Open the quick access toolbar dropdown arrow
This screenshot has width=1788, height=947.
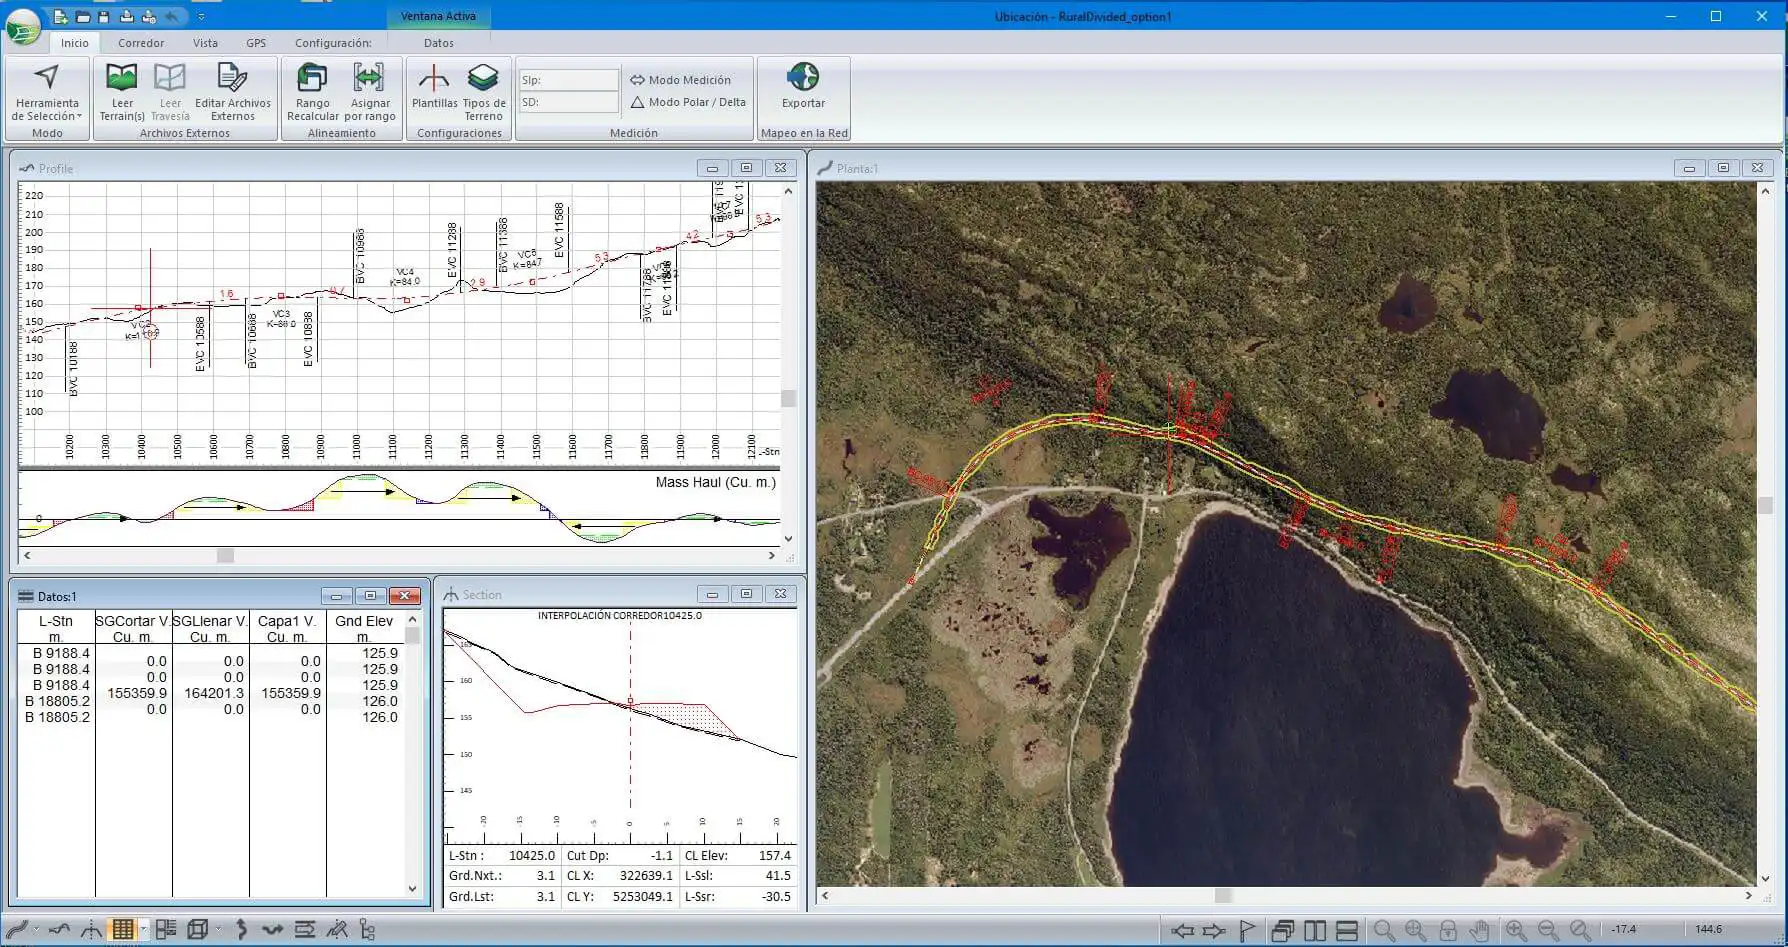click(x=201, y=17)
